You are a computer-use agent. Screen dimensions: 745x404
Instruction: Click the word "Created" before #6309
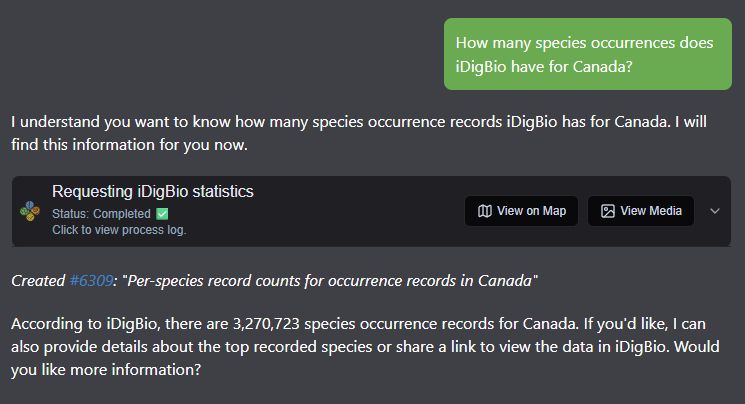pyautogui.click(x=37, y=281)
